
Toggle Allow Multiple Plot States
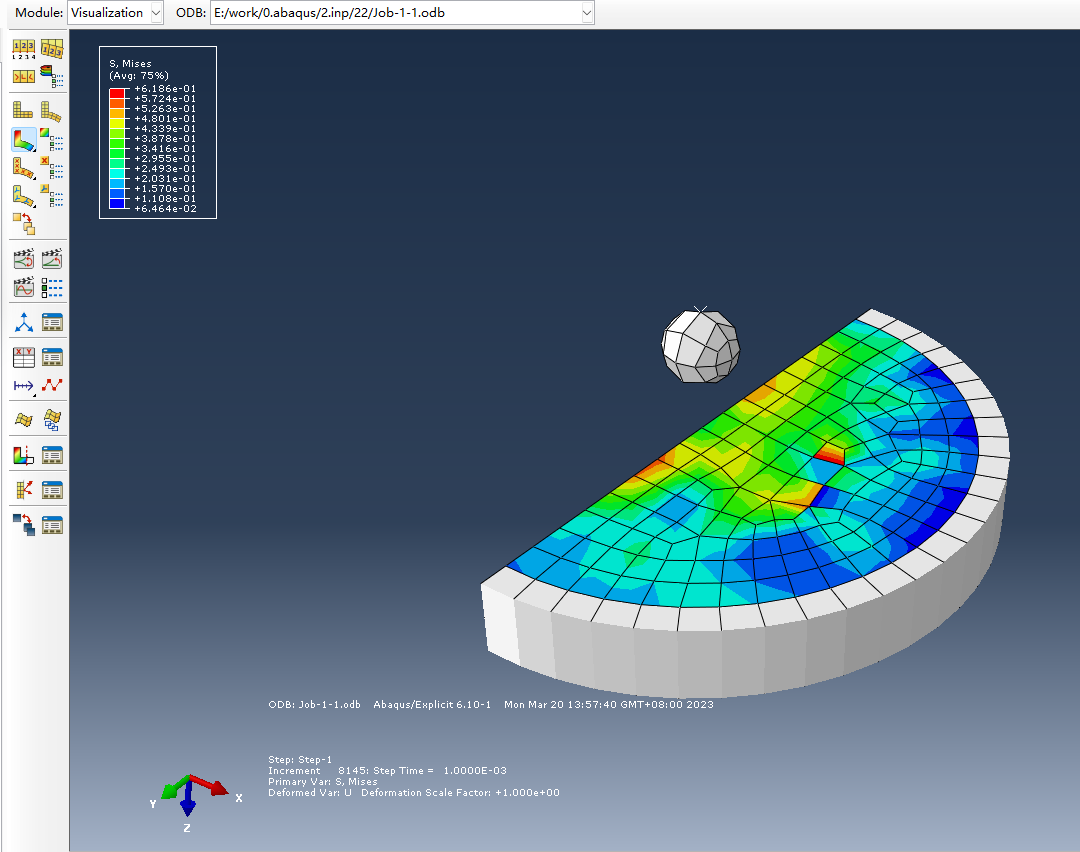[23, 223]
